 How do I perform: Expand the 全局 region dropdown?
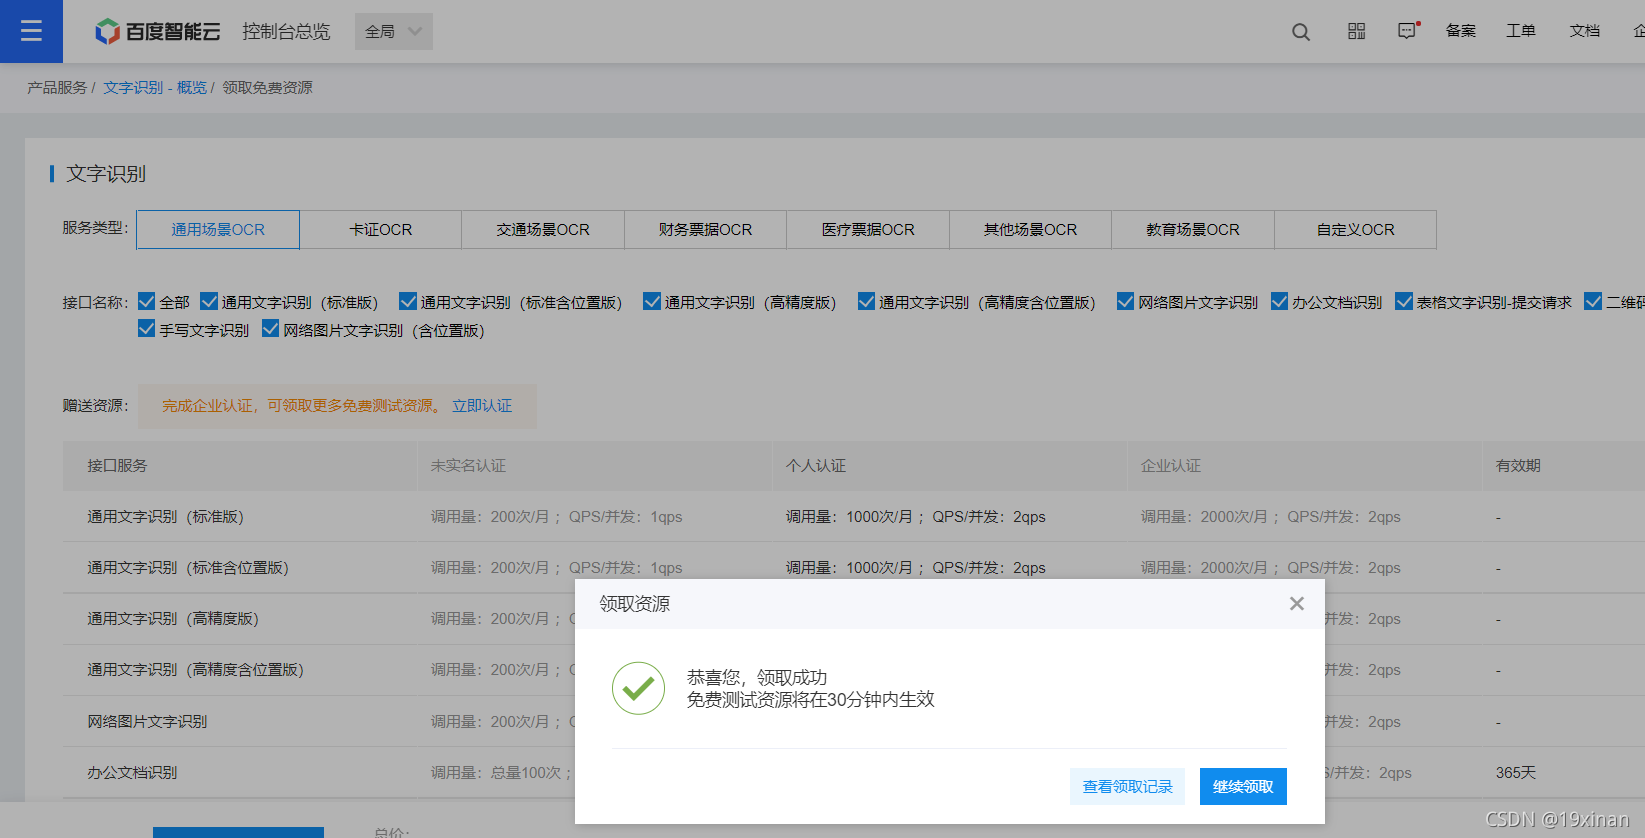pos(394,32)
